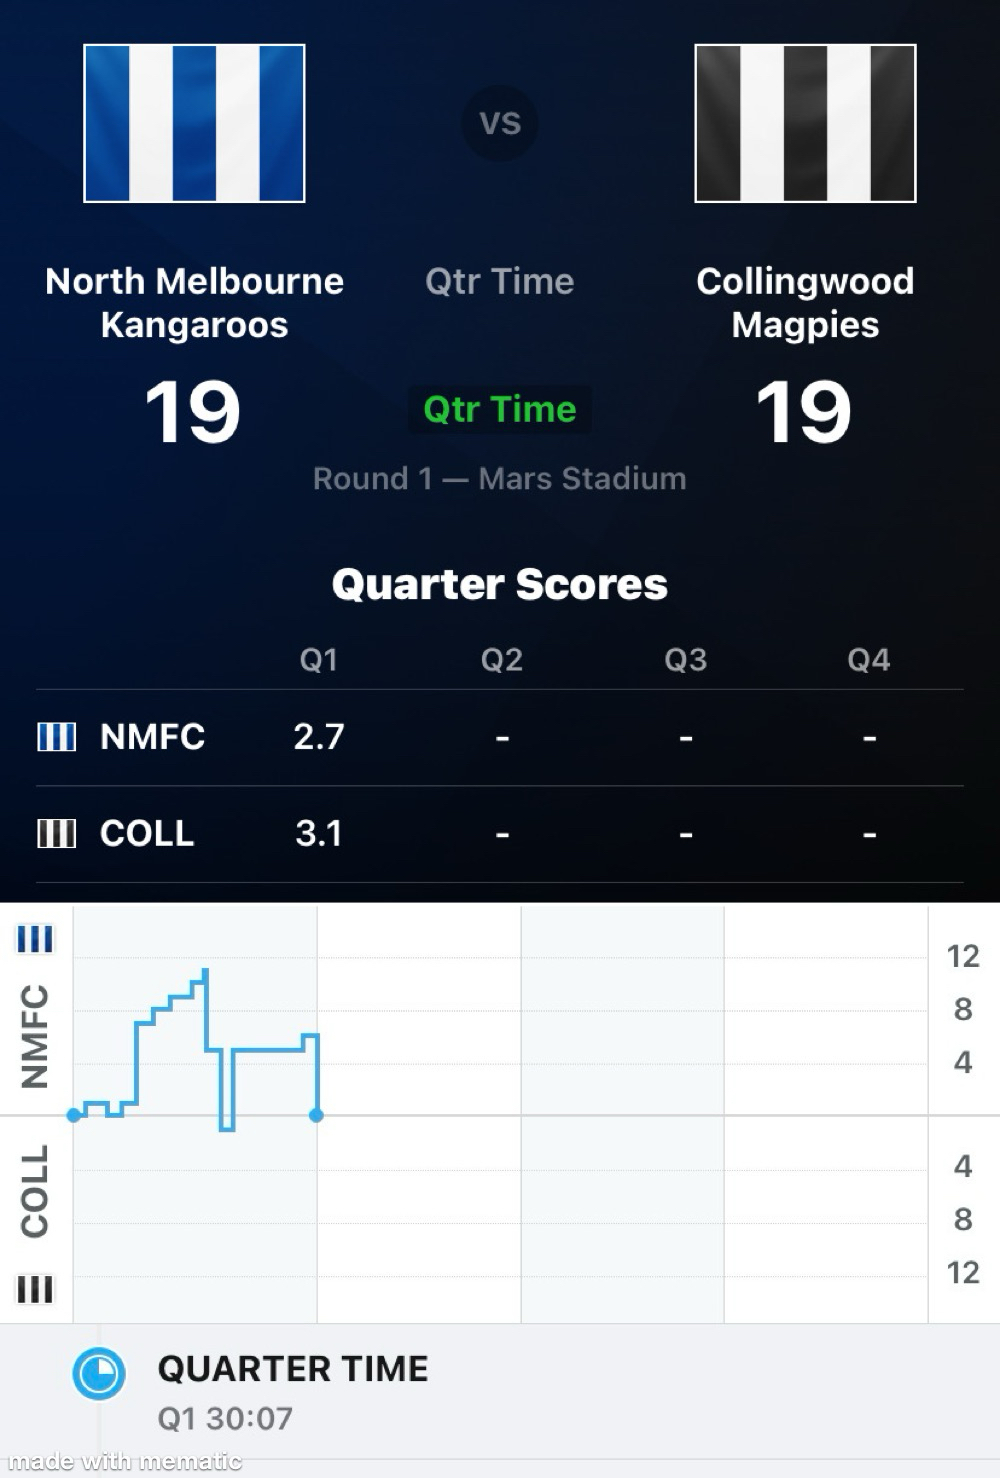Click the NMFC Q1 score 2.7
Screen dimensions: 1000x1478
coord(319,737)
